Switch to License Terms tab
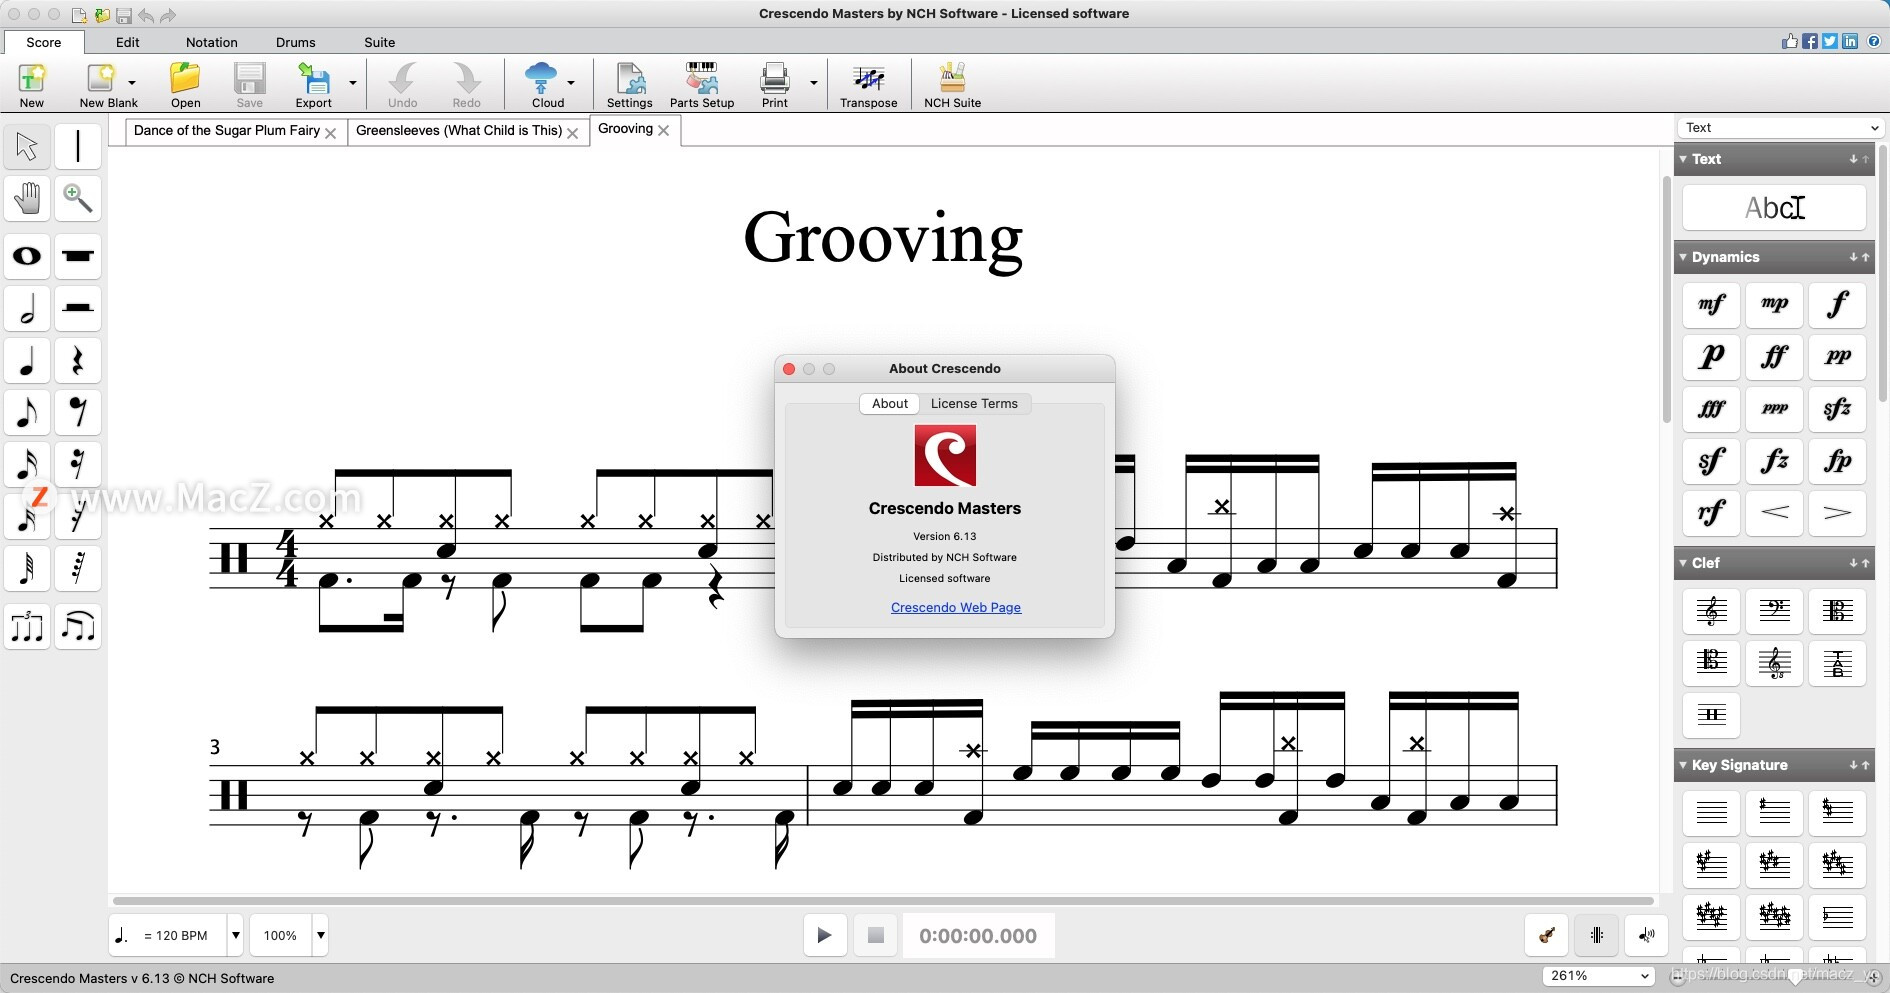The height and width of the screenshot is (993, 1890). click(974, 404)
